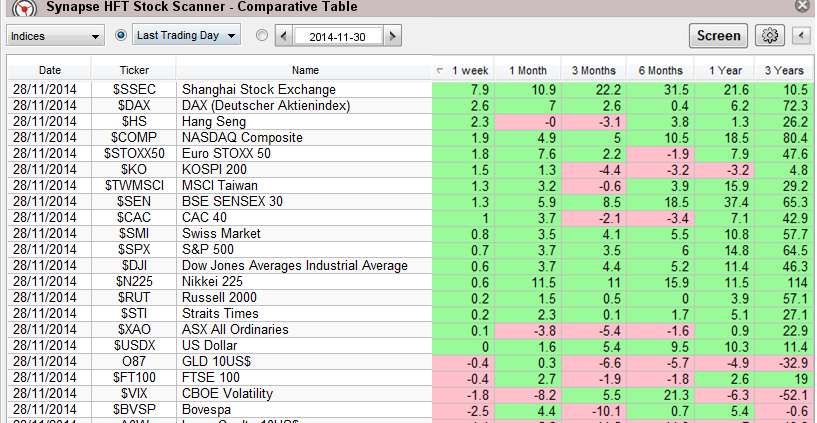The height and width of the screenshot is (423, 817).
Task: Collapse panel using the left arrow icon
Action: tap(799, 36)
